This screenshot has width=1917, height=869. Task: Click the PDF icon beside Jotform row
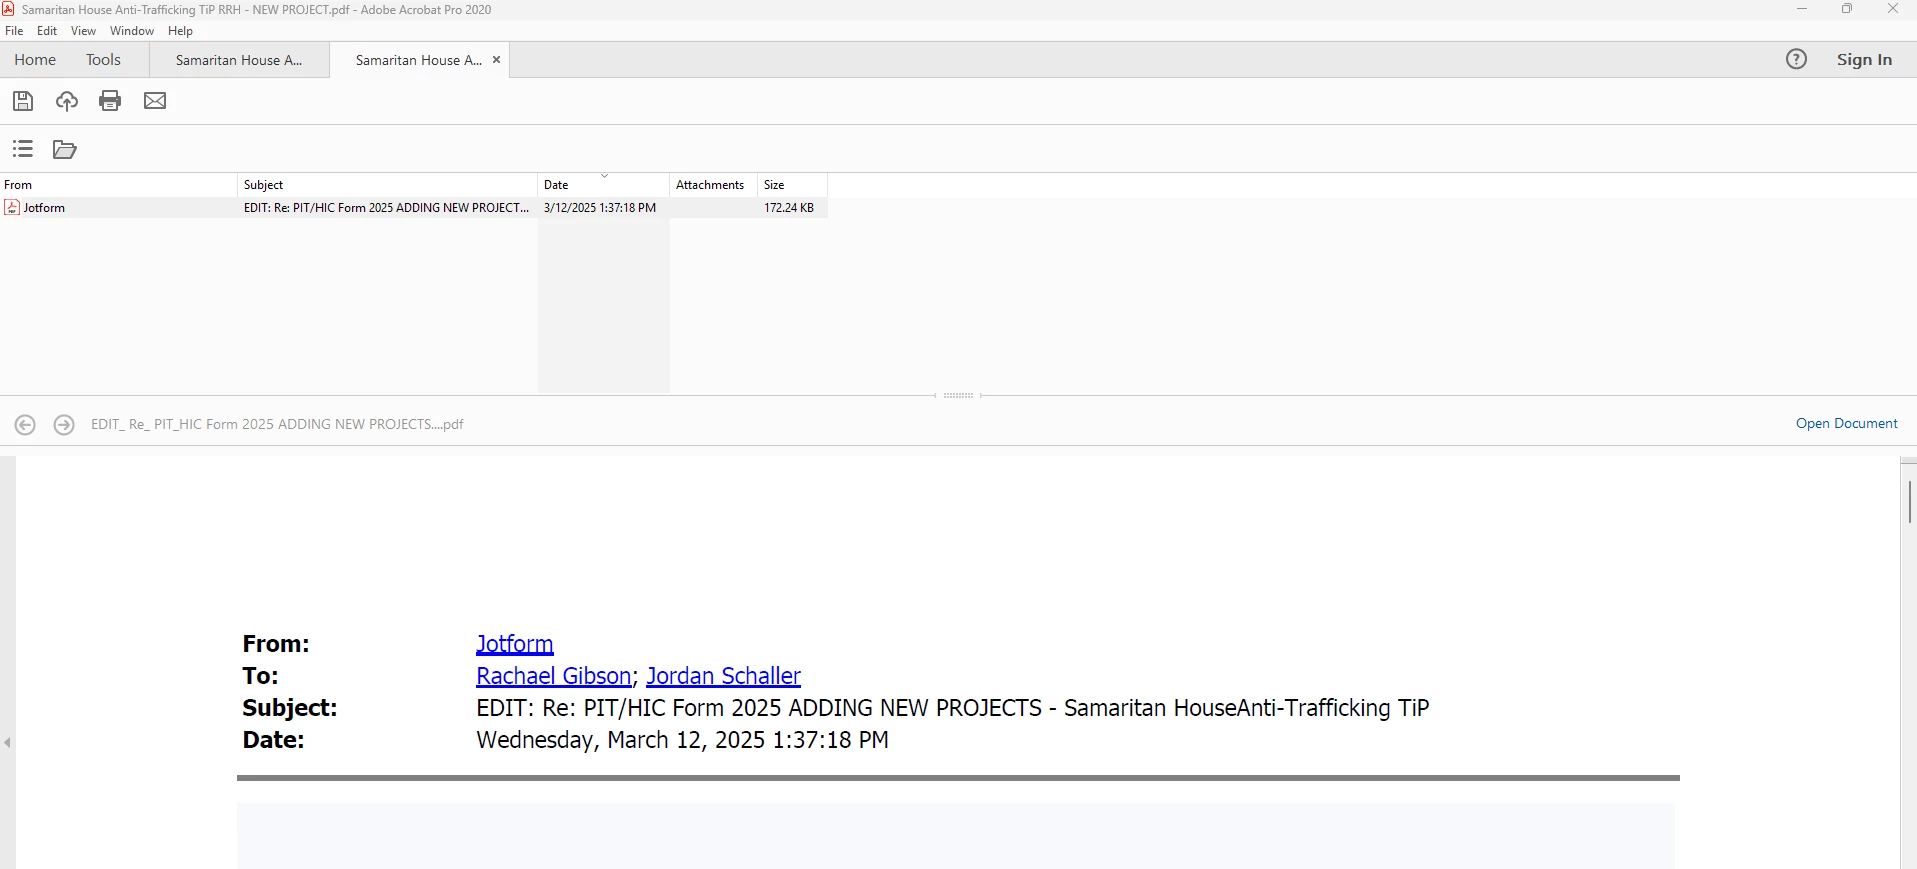[12, 208]
